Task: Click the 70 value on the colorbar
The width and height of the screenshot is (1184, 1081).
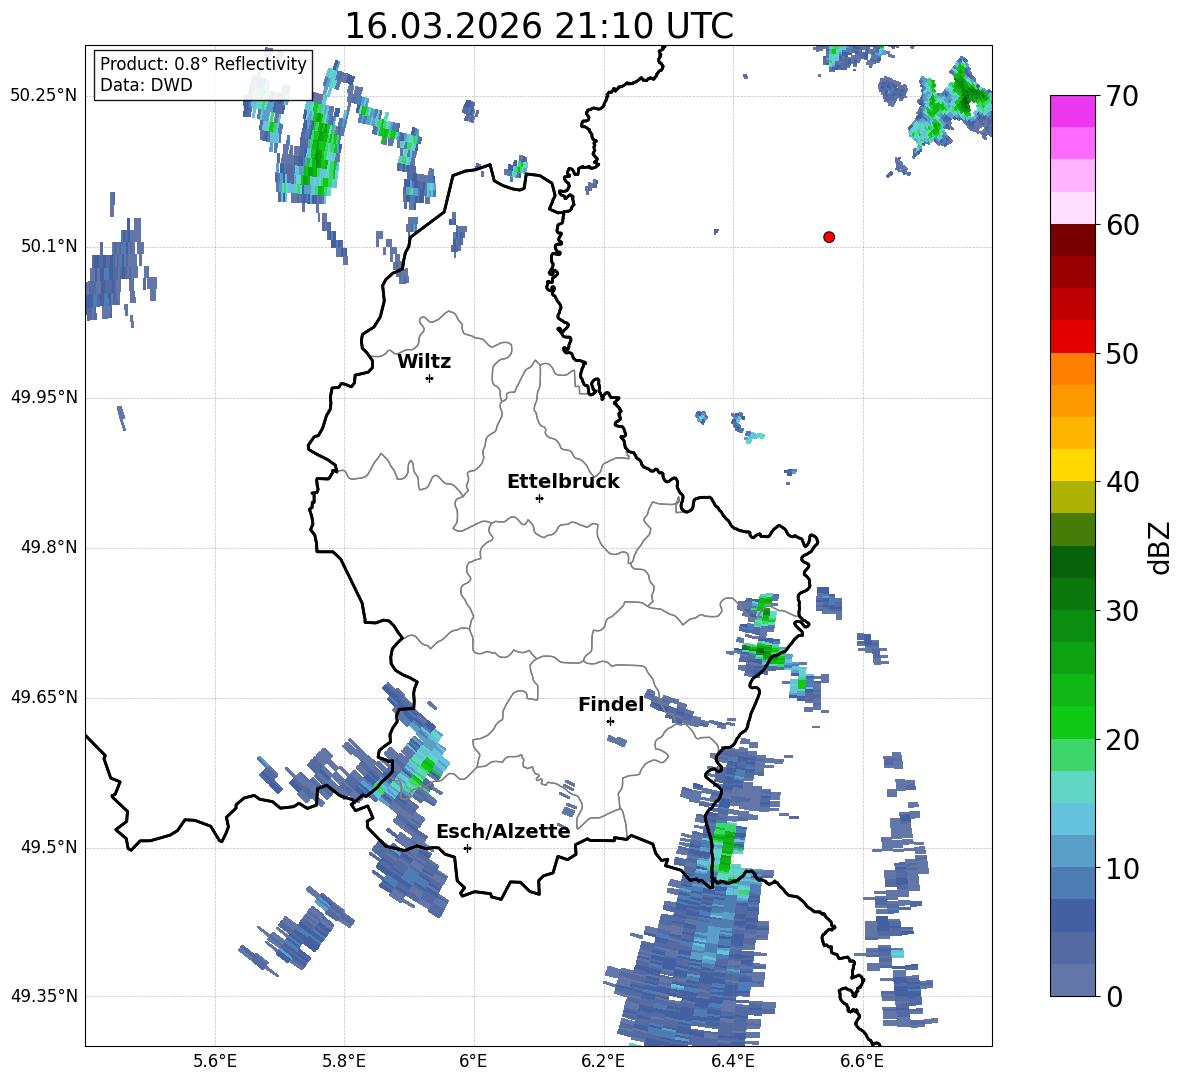Action: pos(1123,97)
